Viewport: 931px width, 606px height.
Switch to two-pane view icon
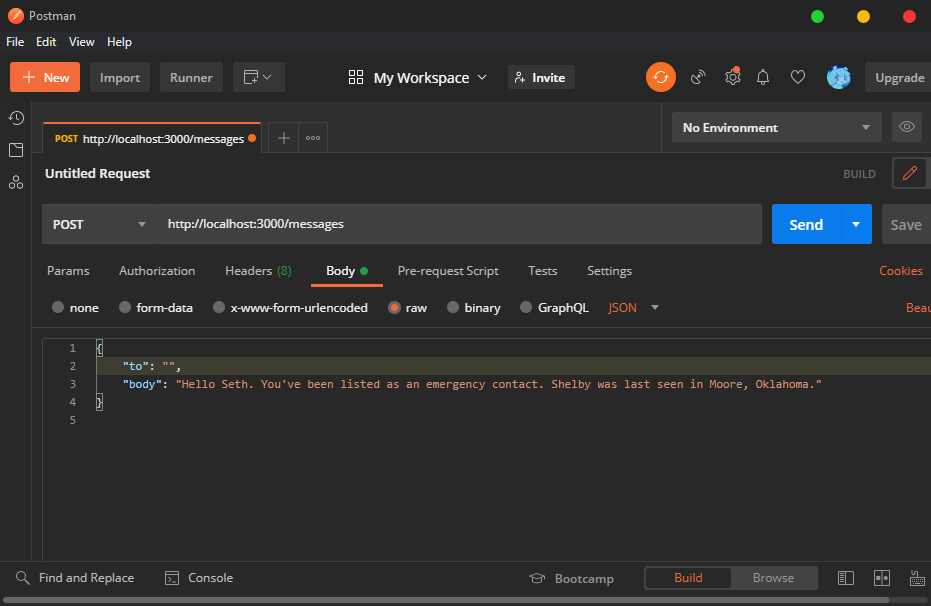click(882, 578)
